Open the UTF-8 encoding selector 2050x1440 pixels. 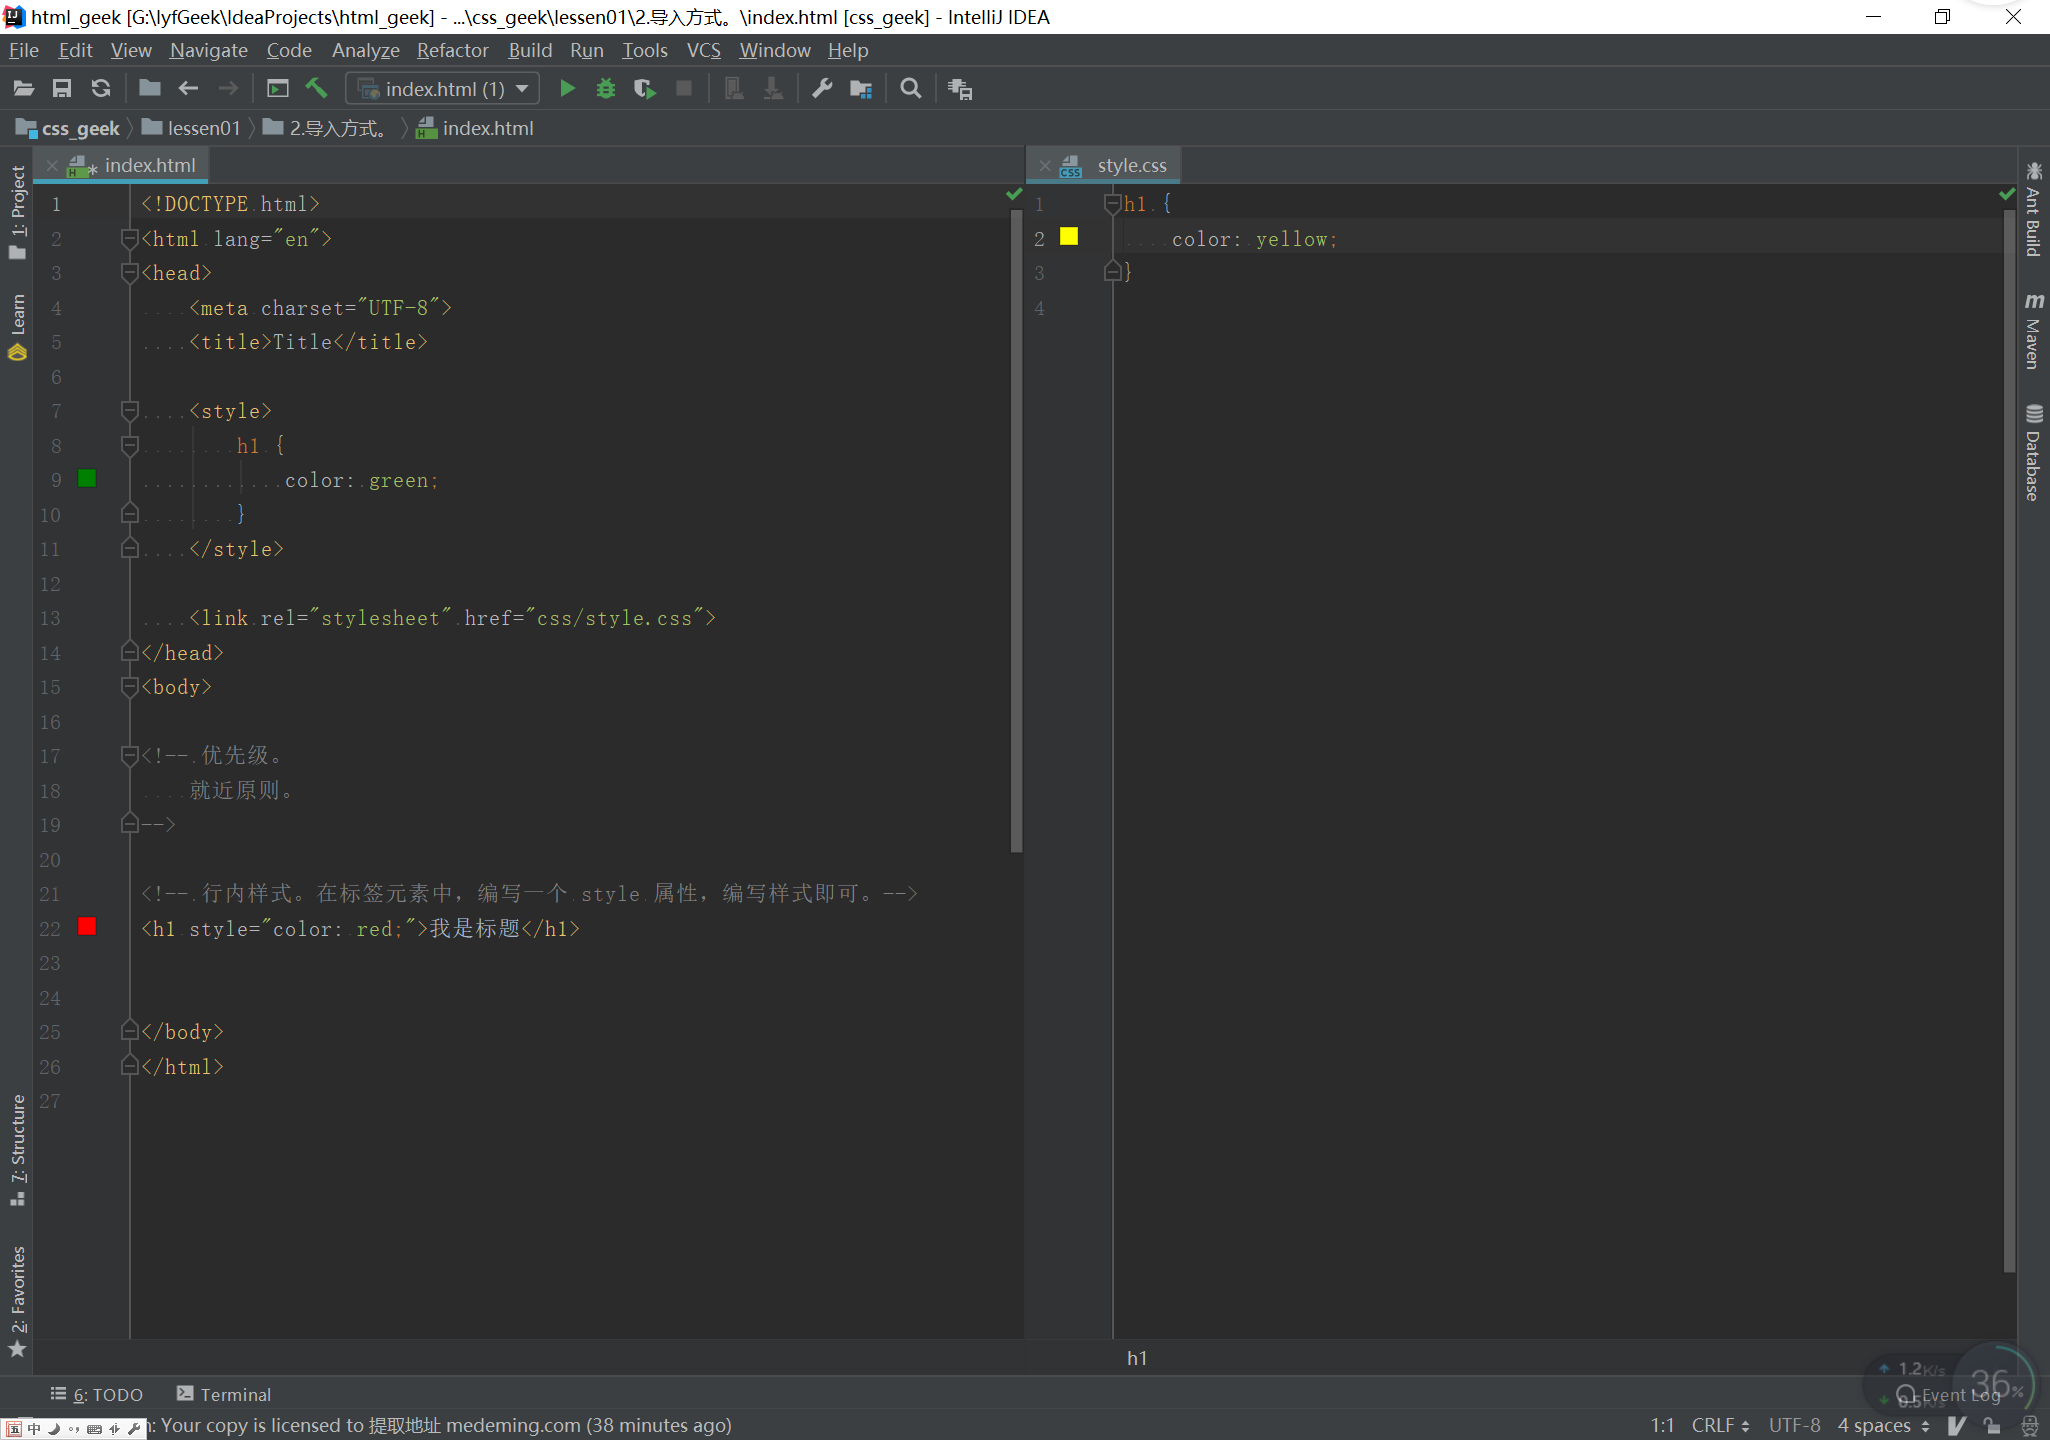click(1794, 1425)
